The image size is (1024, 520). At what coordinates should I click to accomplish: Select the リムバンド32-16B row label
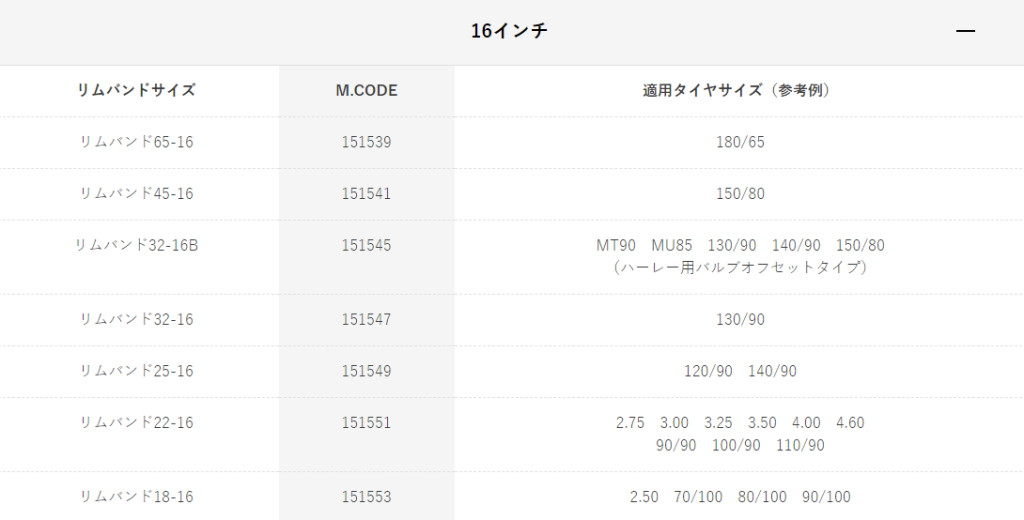(x=136, y=245)
